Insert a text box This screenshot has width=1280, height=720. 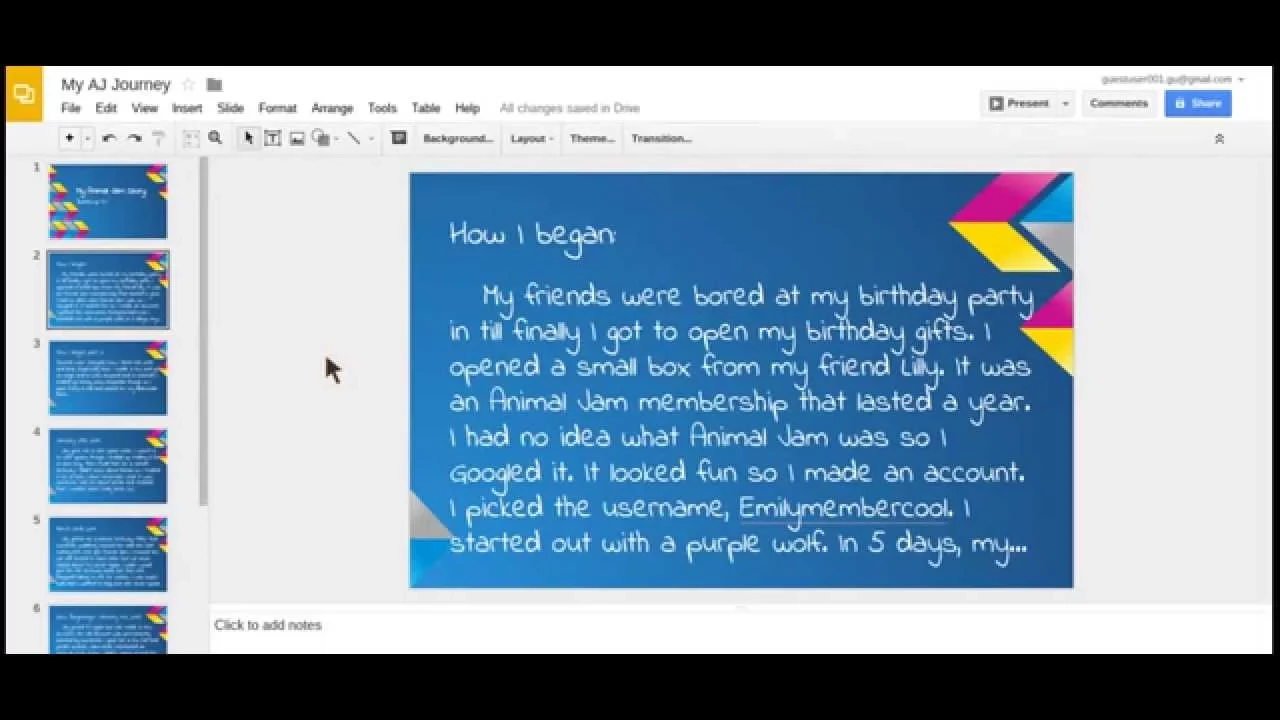(x=272, y=139)
